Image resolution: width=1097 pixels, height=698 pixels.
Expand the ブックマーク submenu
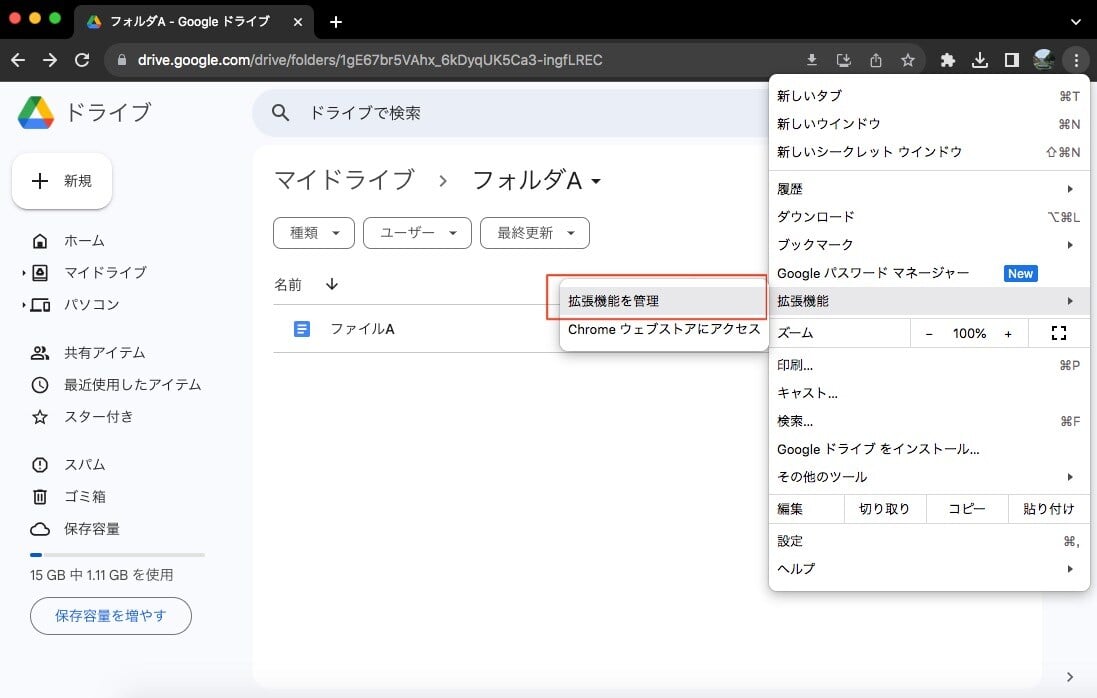[929, 245]
